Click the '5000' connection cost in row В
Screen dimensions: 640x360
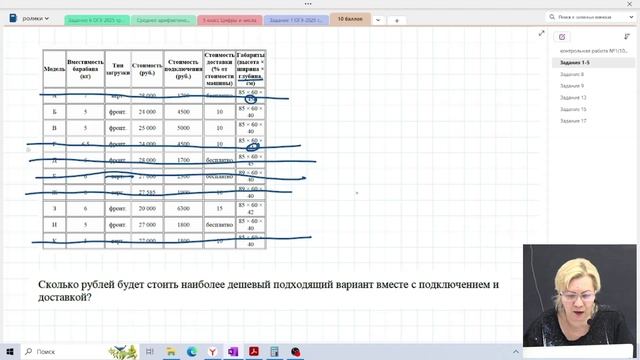click(x=183, y=128)
